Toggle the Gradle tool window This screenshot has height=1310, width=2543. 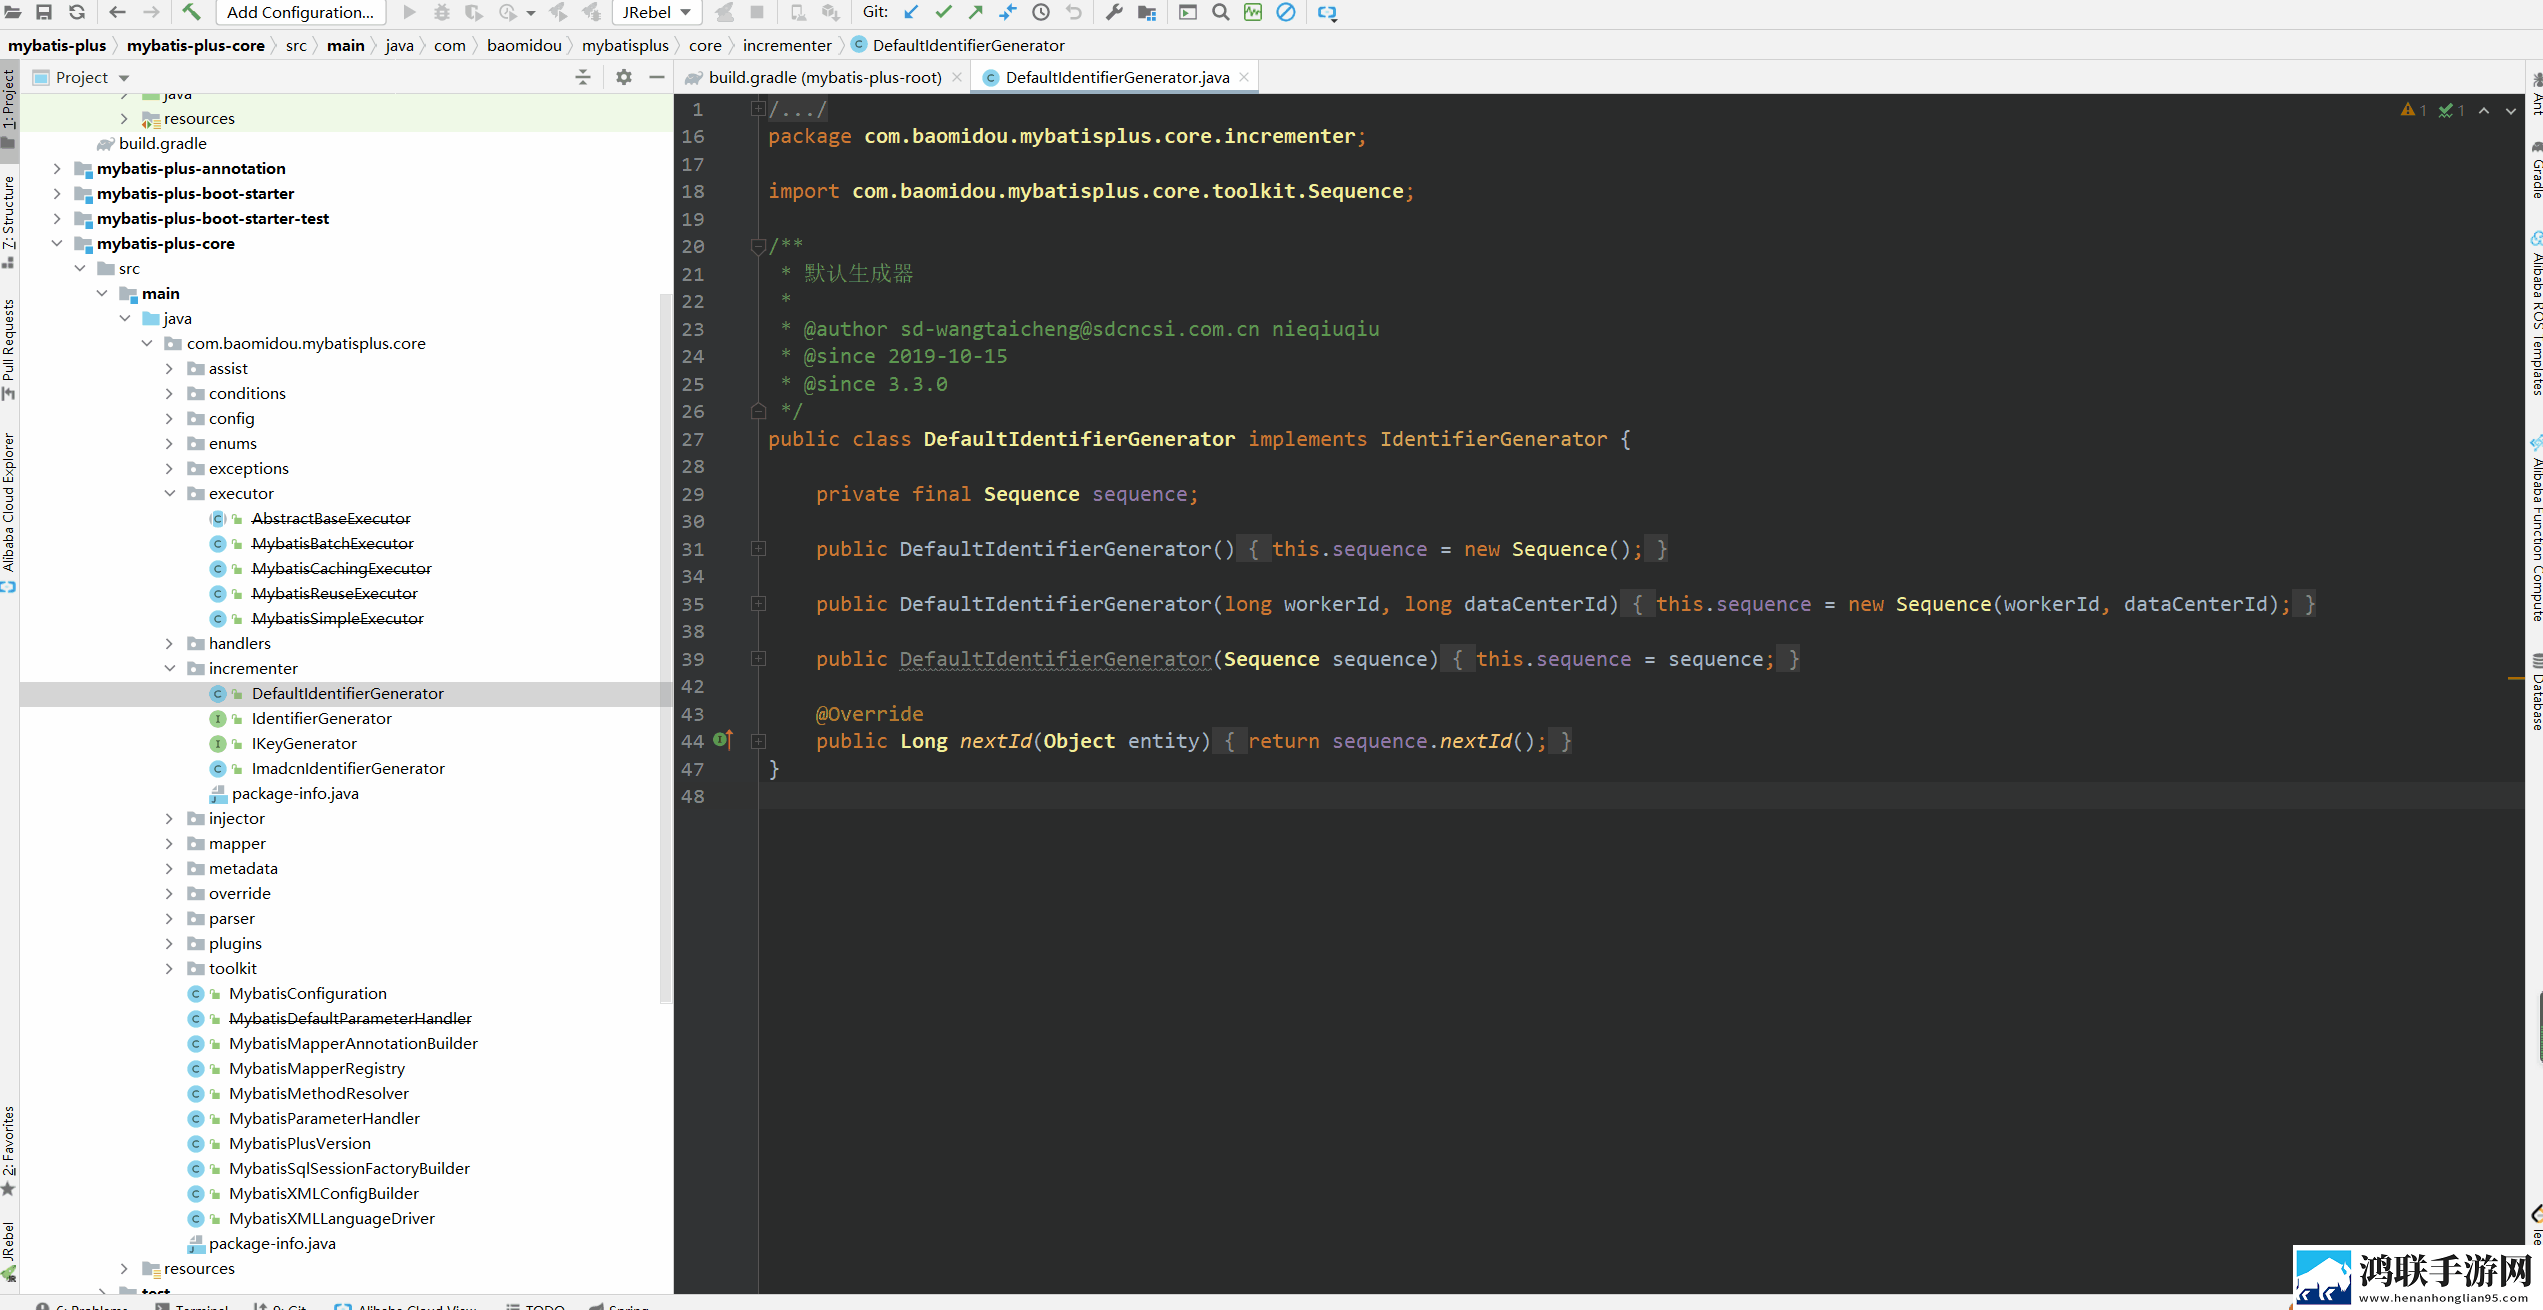point(2535,172)
